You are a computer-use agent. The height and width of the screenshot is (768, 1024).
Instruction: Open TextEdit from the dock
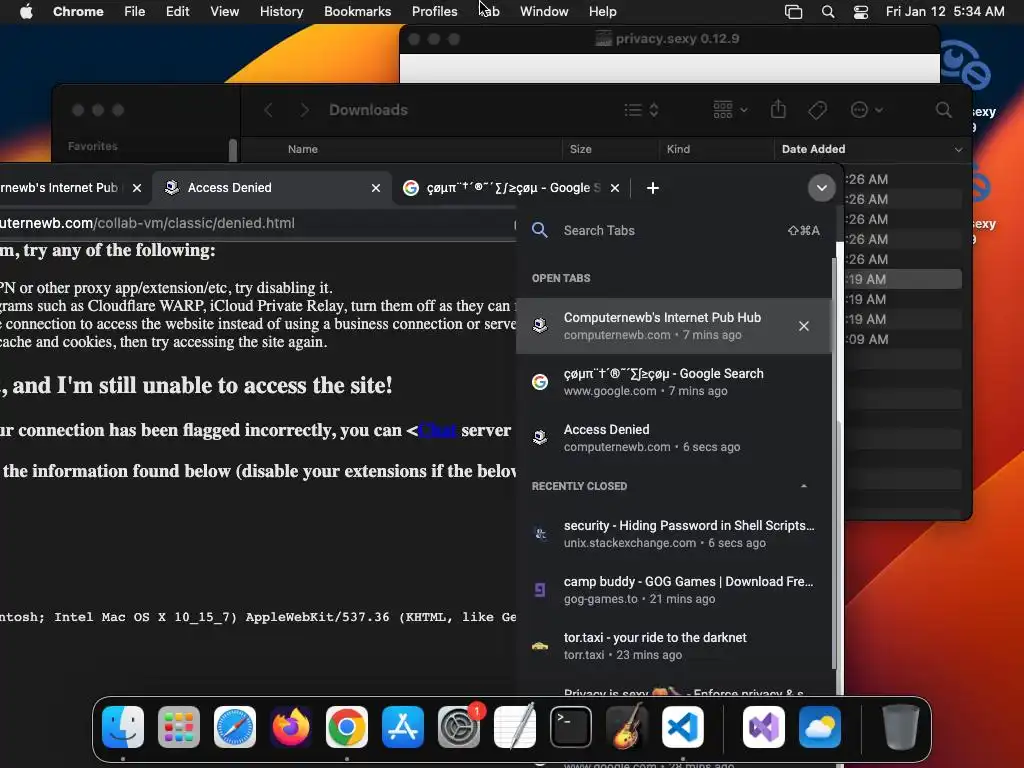coord(515,727)
